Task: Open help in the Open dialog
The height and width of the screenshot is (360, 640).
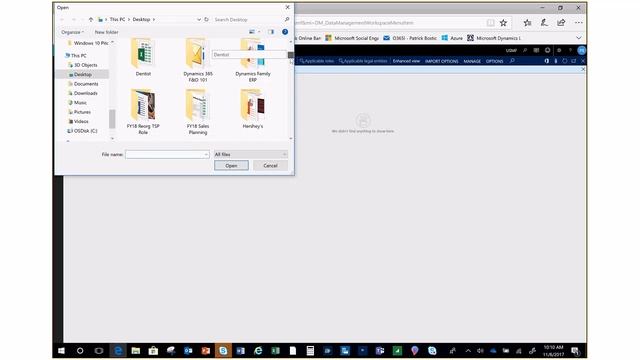Action: click(285, 32)
